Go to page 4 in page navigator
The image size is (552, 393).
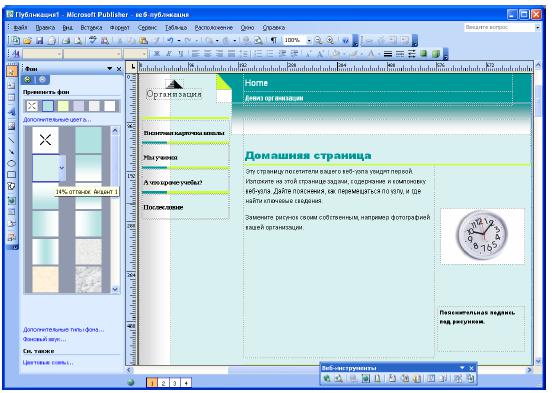click(186, 383)
